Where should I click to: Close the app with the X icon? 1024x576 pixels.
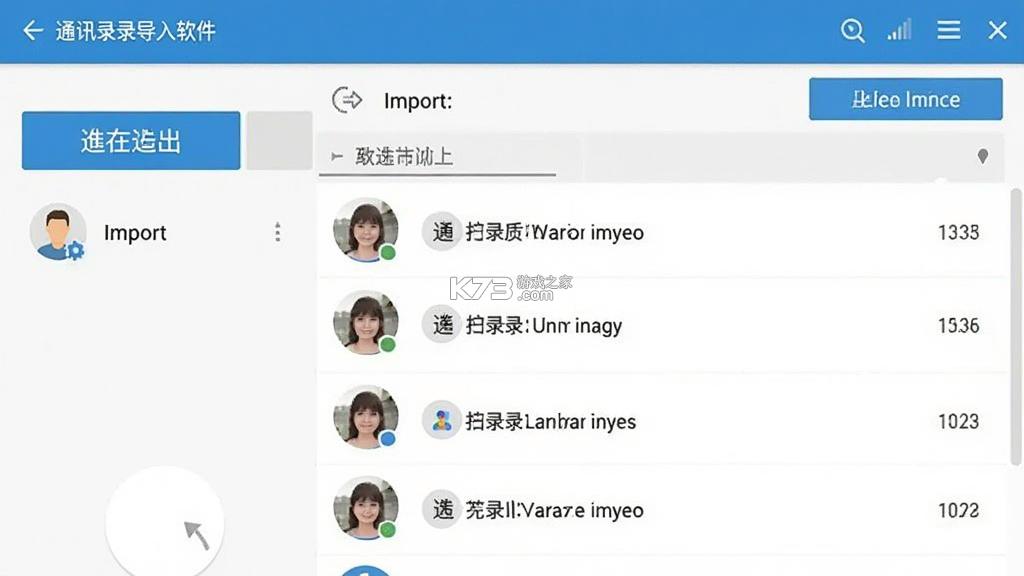click(x=997, y=30)
